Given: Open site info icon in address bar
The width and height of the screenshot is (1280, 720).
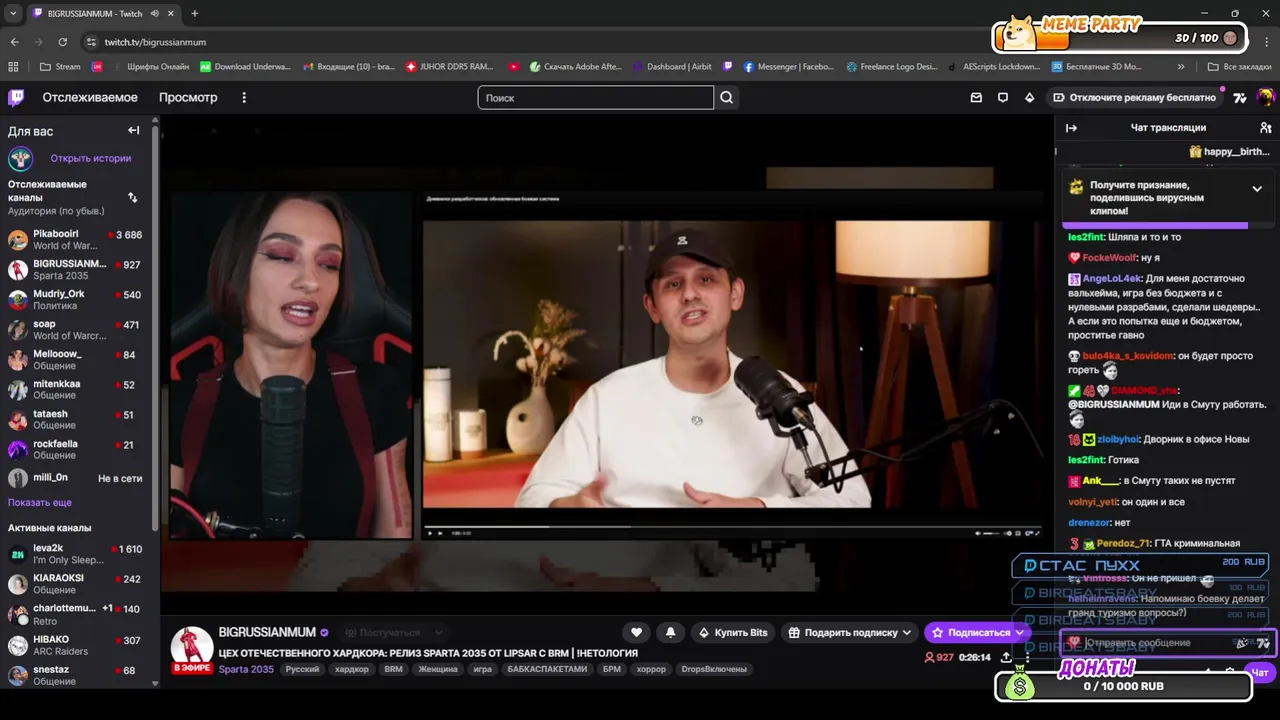Looking at the screenshot, I should pos(91,42).
